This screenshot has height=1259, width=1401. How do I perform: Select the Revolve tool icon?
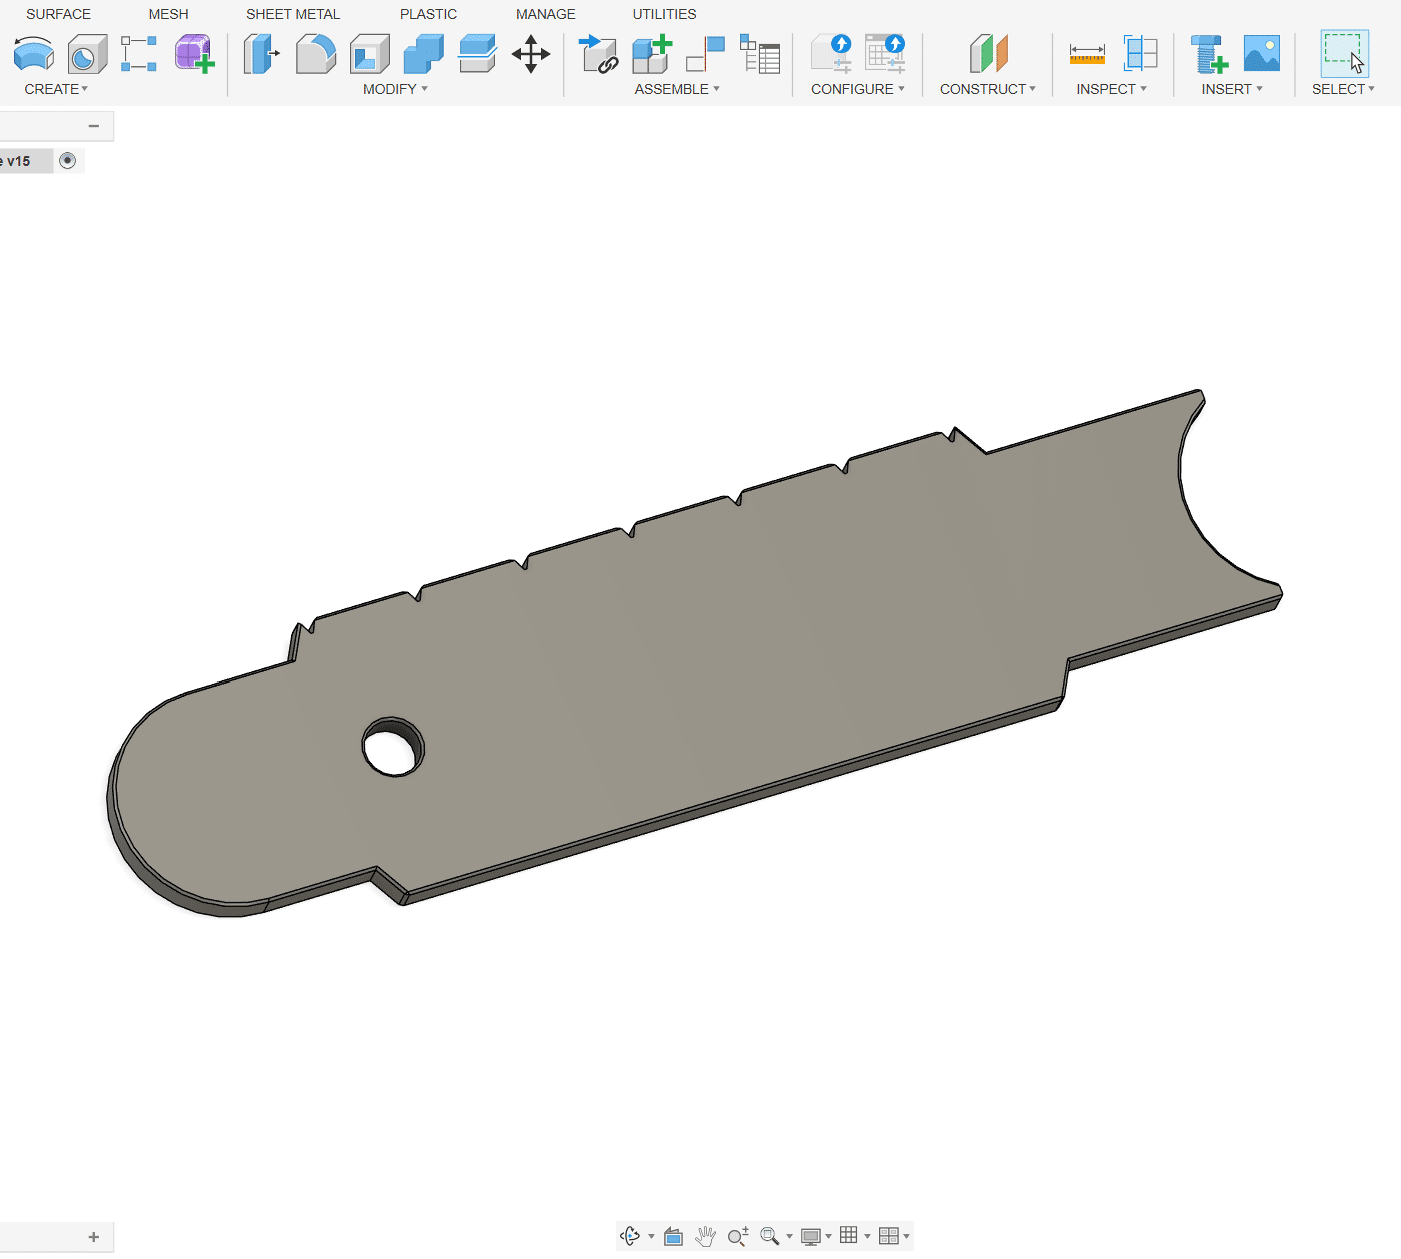34,54
